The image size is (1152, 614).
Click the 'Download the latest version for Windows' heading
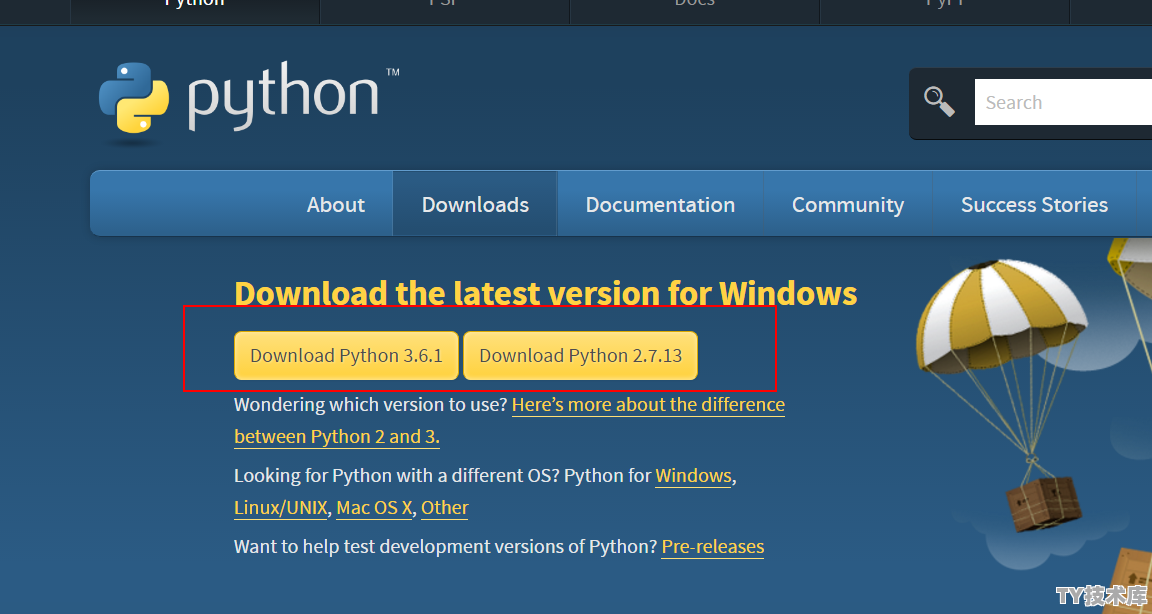[545, 294]
